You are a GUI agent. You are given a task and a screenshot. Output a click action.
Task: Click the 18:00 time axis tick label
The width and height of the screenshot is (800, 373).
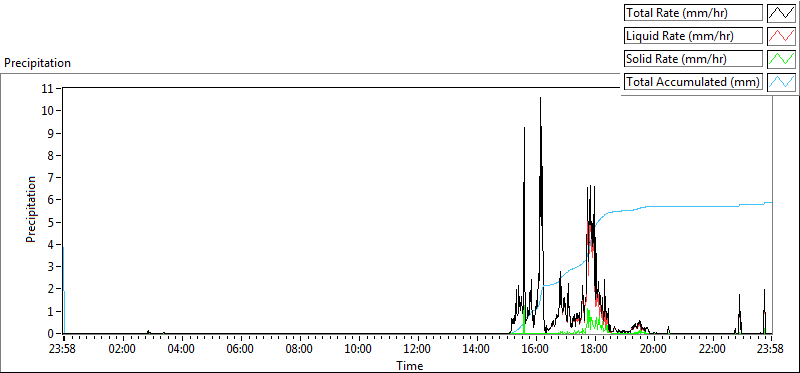pyautogui.click(x=594, y=350)
